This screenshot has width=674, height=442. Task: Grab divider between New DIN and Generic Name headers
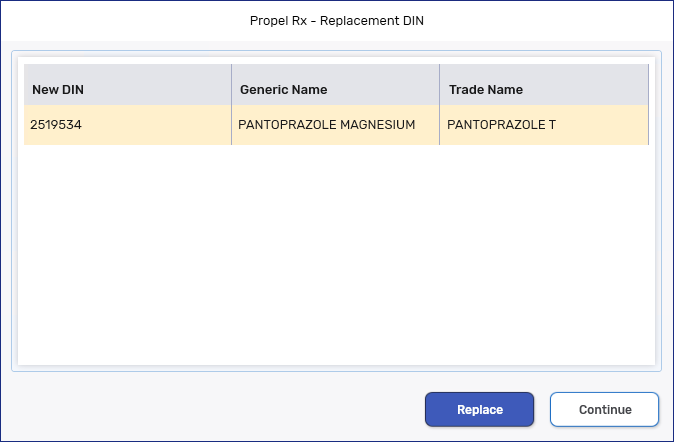(x=231, y=90)
